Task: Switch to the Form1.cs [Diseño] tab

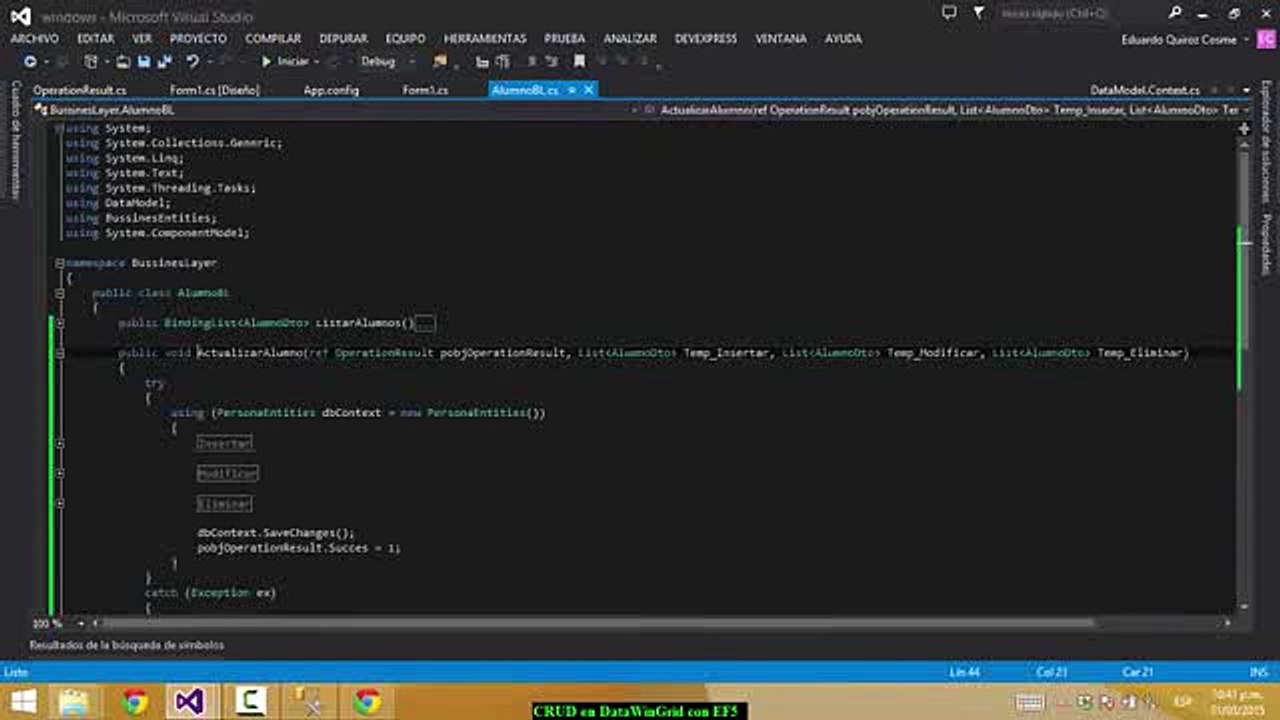Action: point(214,90)
